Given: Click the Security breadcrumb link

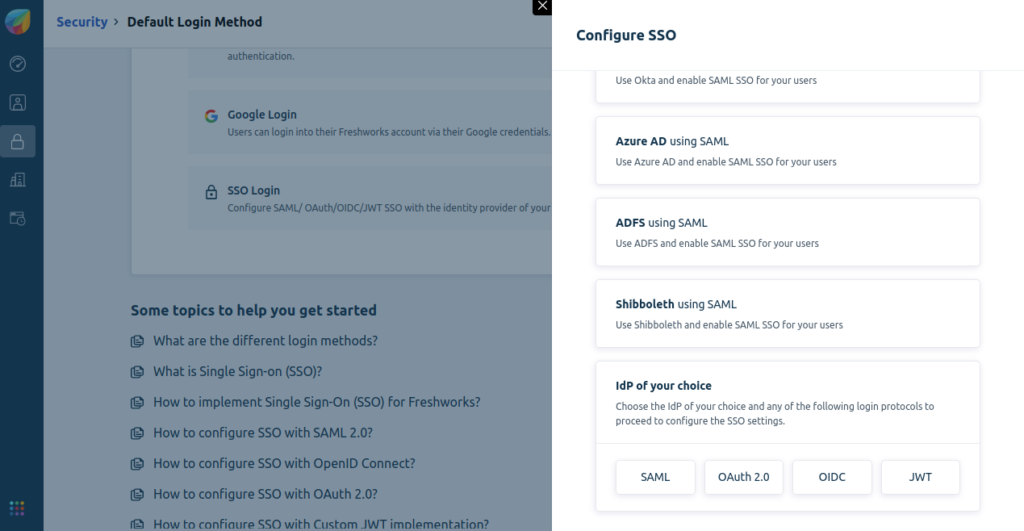Looking at the screenshot, I should (82, 22).
